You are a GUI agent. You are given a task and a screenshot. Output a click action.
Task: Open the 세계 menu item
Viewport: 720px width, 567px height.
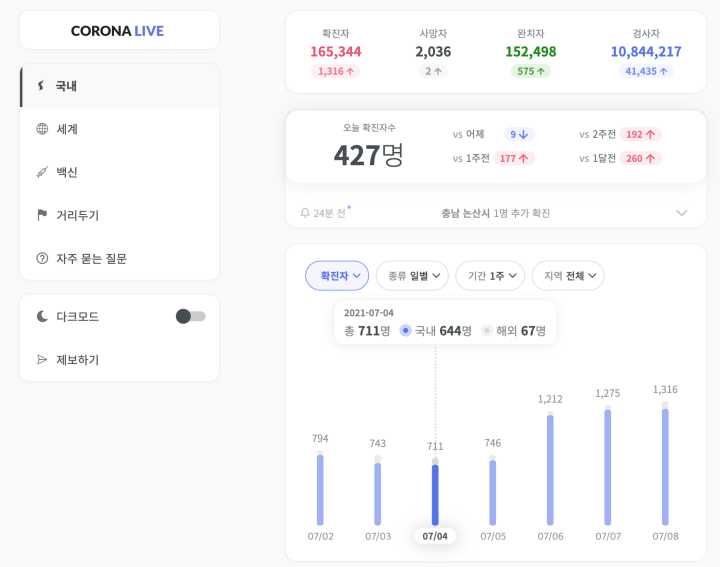pos(119,129)
